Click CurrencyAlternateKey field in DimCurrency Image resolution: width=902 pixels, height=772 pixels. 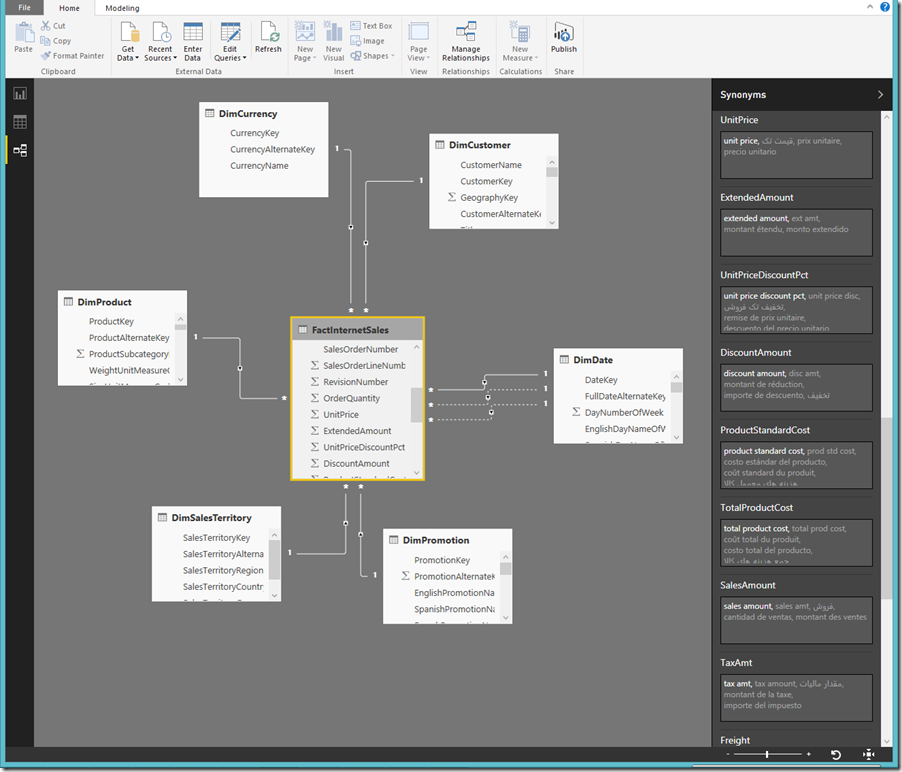tap(272, 149)
